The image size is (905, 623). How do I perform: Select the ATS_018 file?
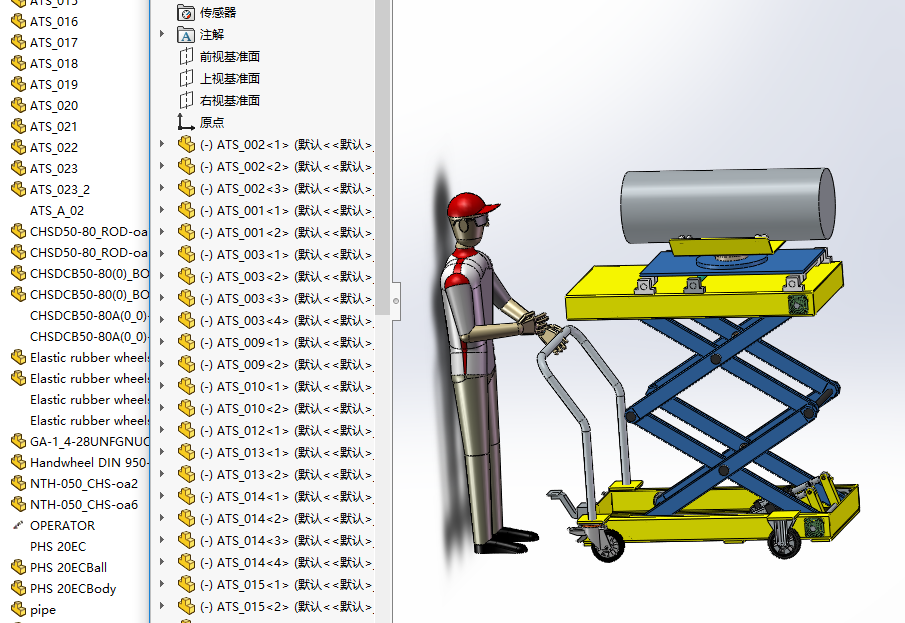pos(54,64)
